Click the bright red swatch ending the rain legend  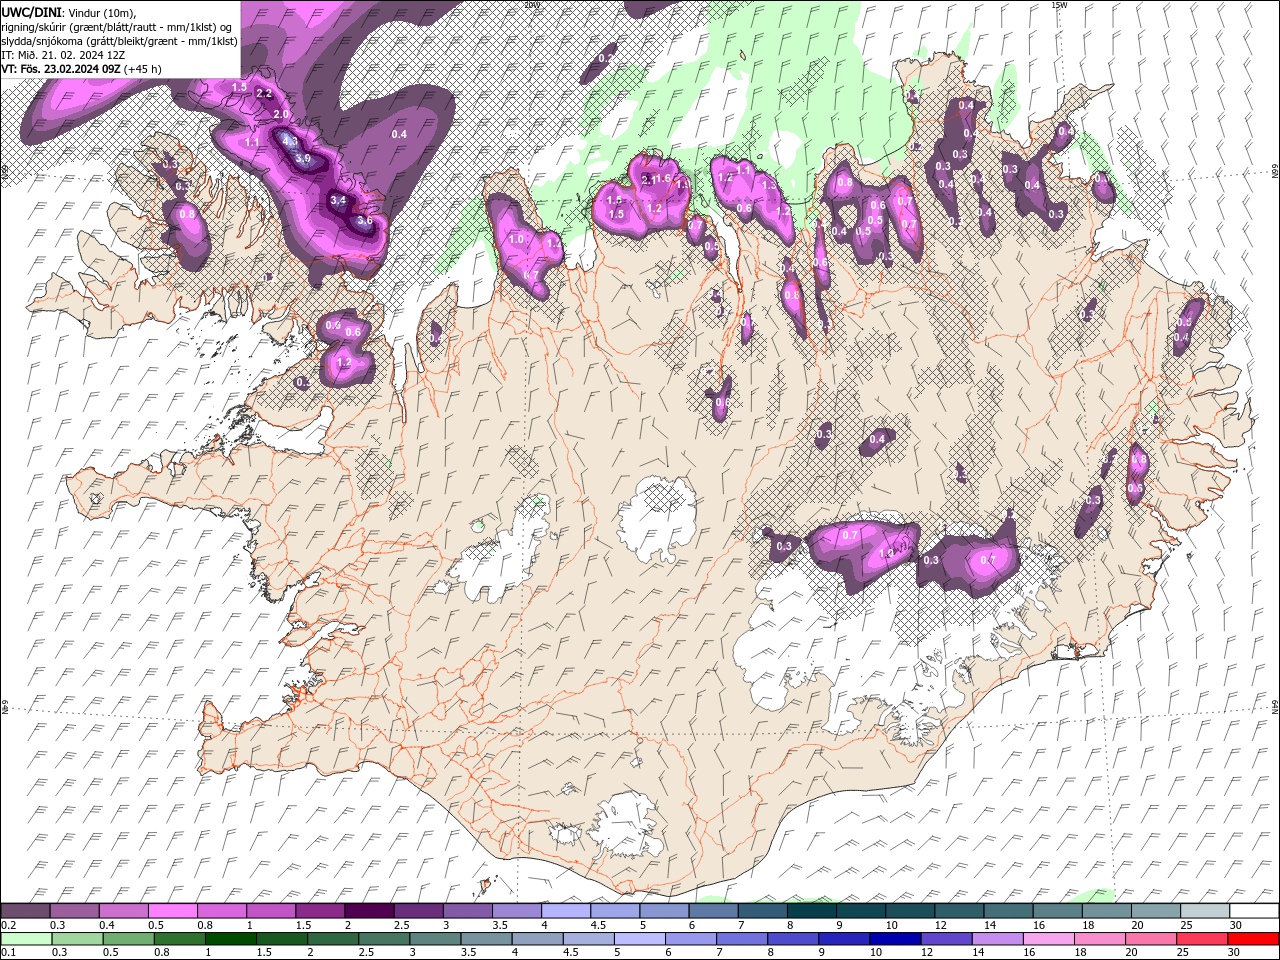click(x=1254, y=939)
